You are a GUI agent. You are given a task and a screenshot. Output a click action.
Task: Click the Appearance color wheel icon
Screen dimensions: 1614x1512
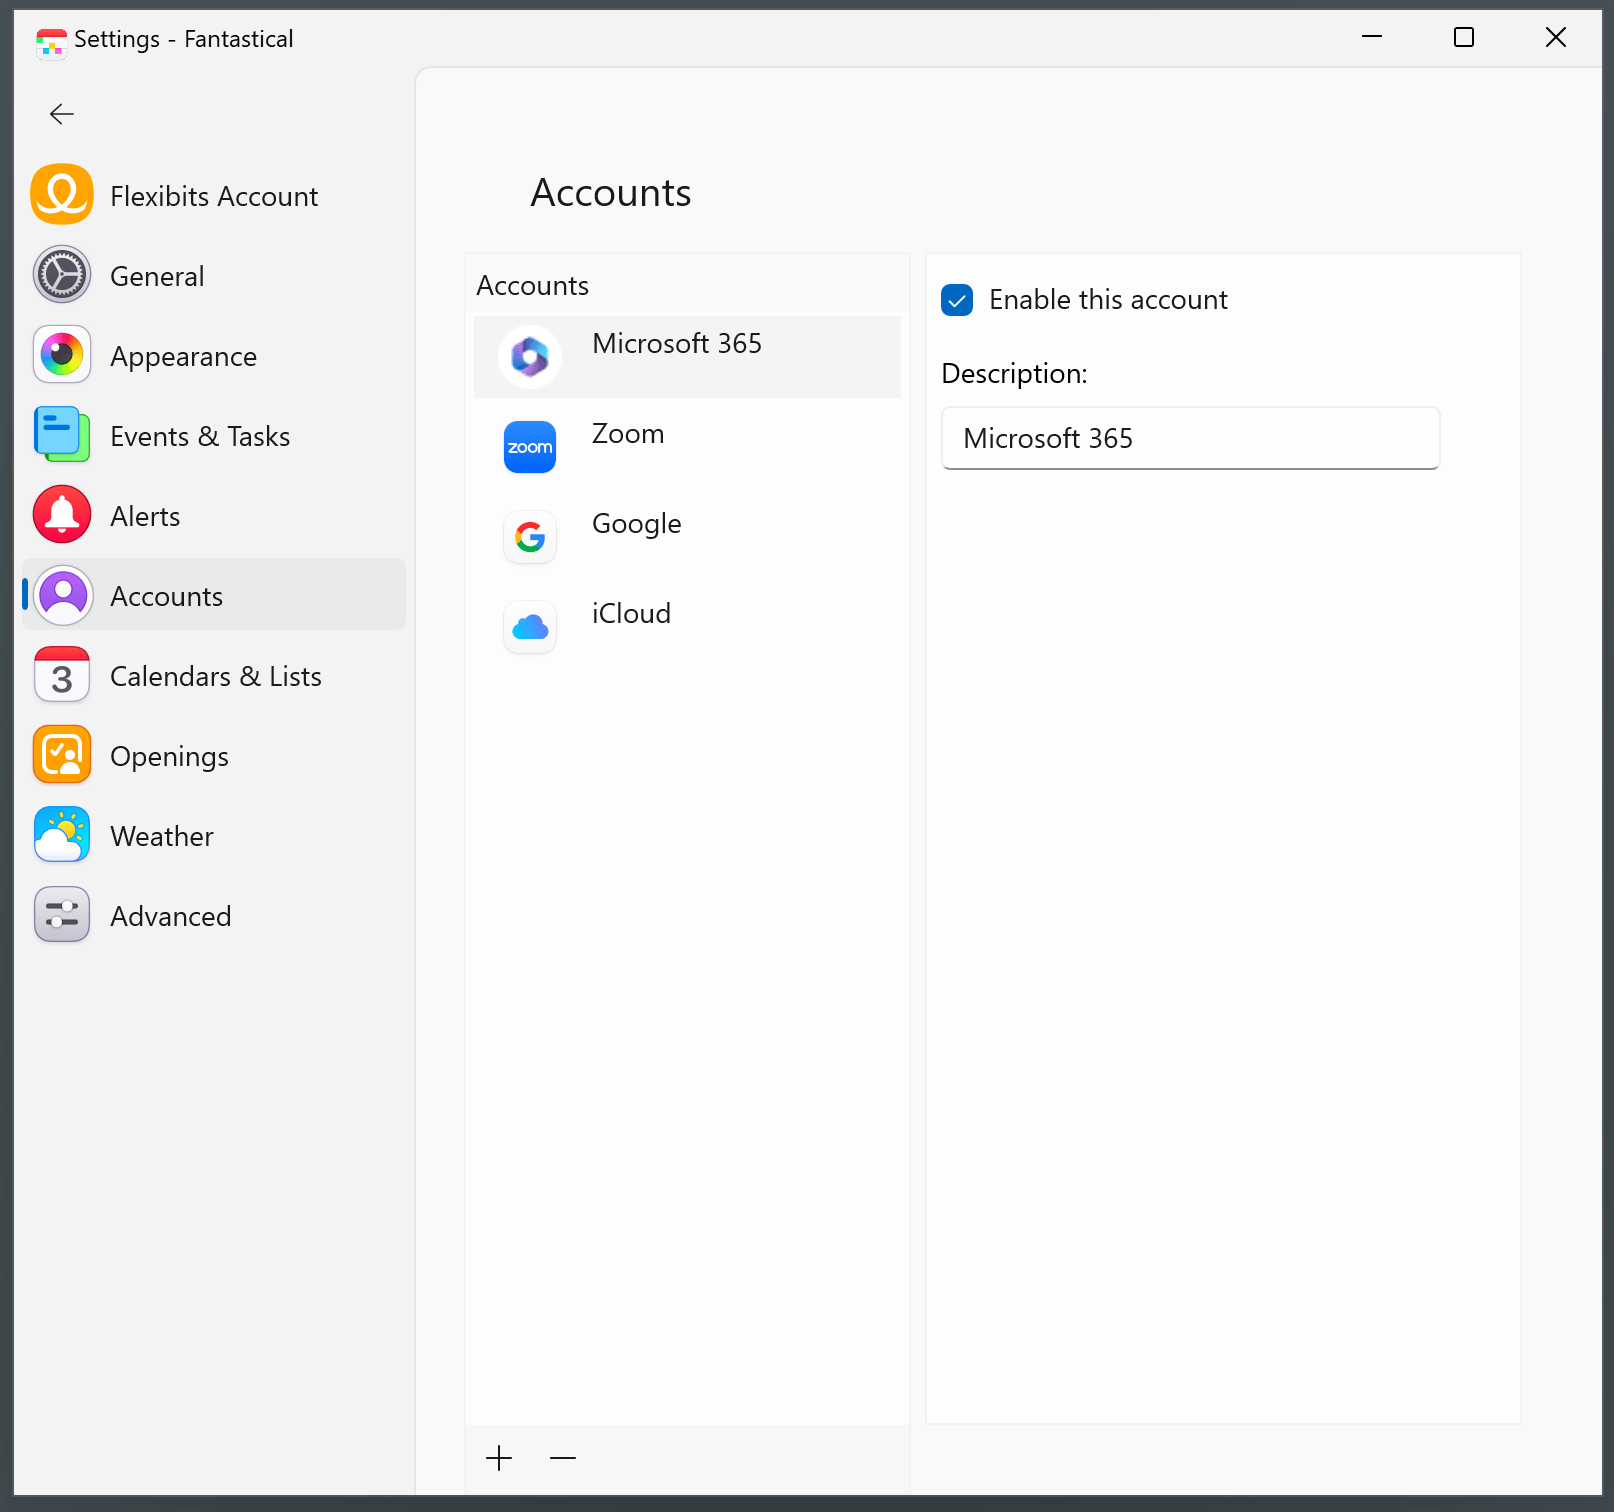[62, 355]
